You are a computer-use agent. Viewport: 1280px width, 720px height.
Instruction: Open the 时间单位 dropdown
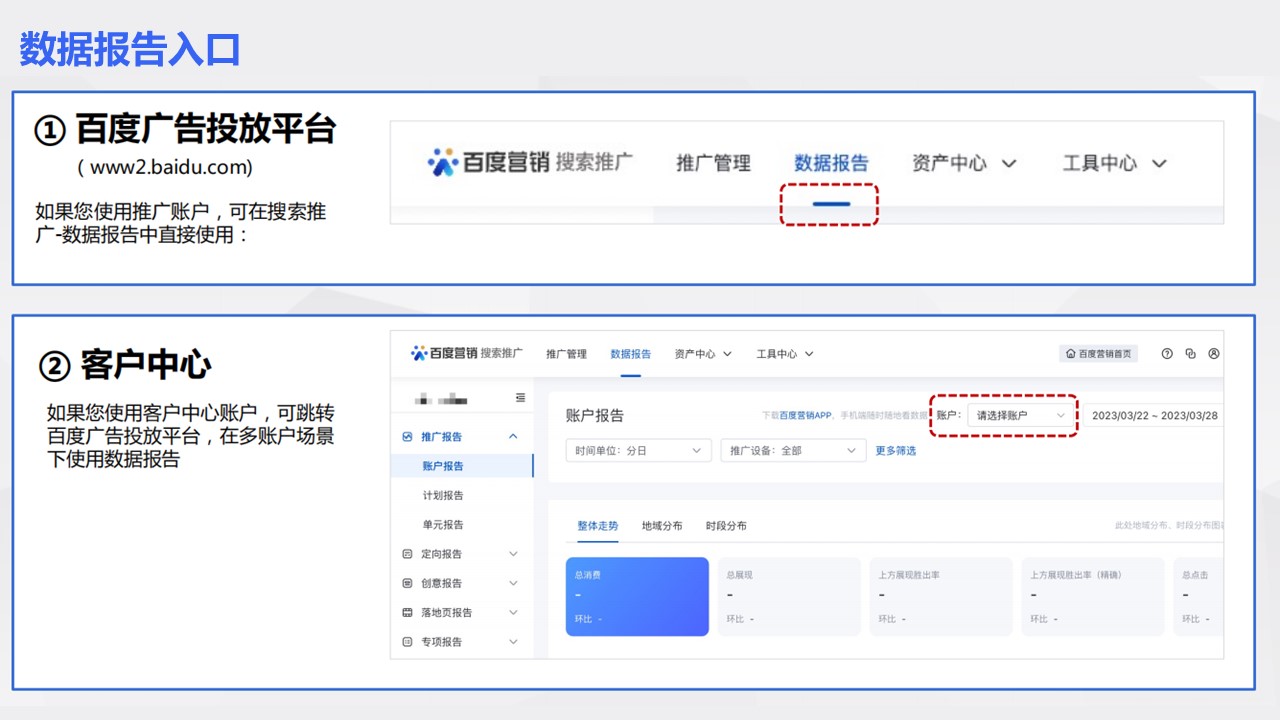point(638,451)
